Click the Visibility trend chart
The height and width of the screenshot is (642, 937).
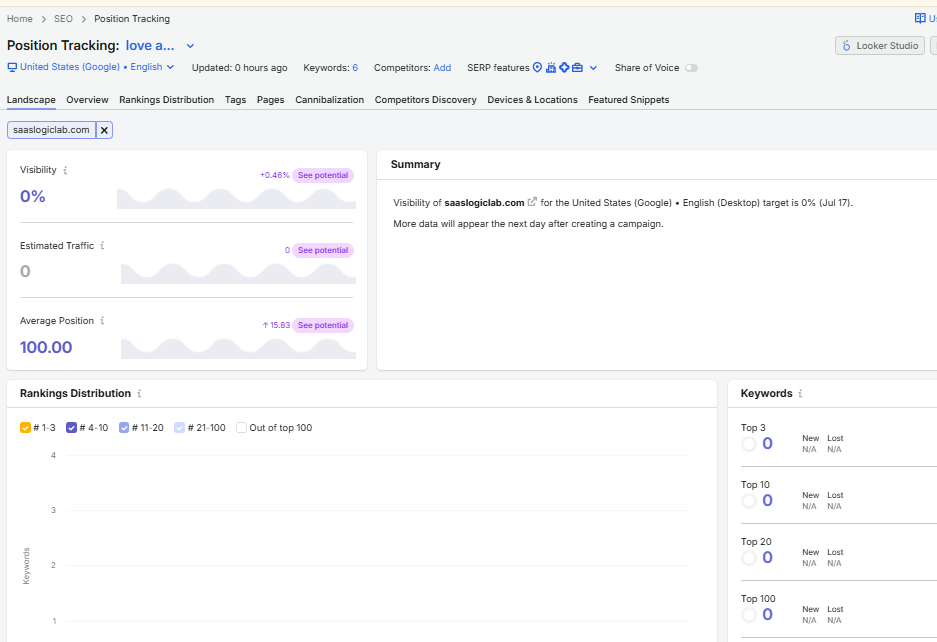tap(236, 198)
